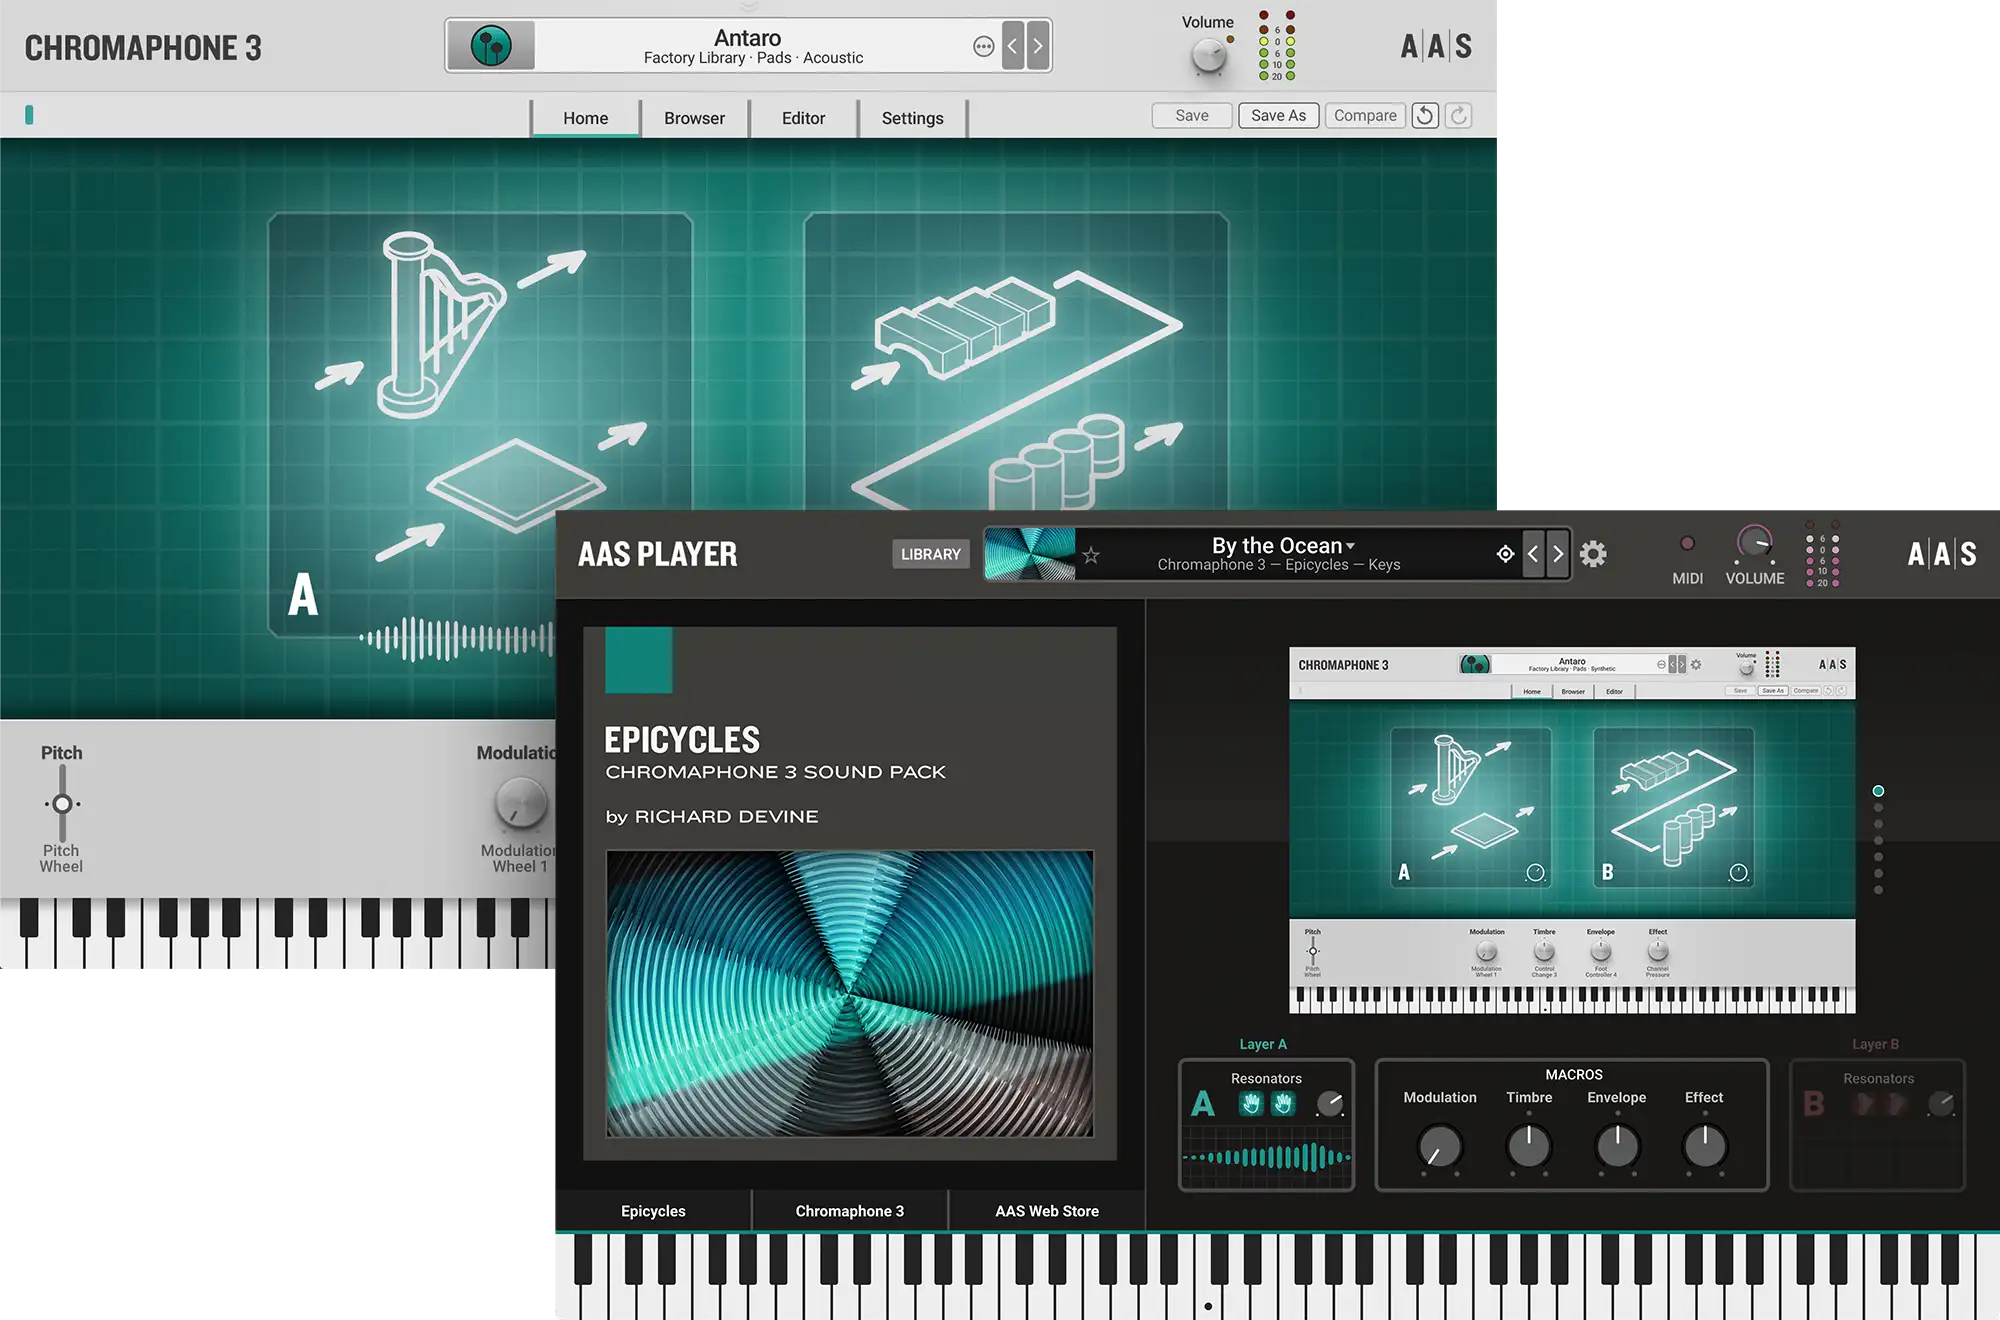Toggle second Layer A resonator hand button
2000x1320 pixels.
click(x=1283, y=1103)
